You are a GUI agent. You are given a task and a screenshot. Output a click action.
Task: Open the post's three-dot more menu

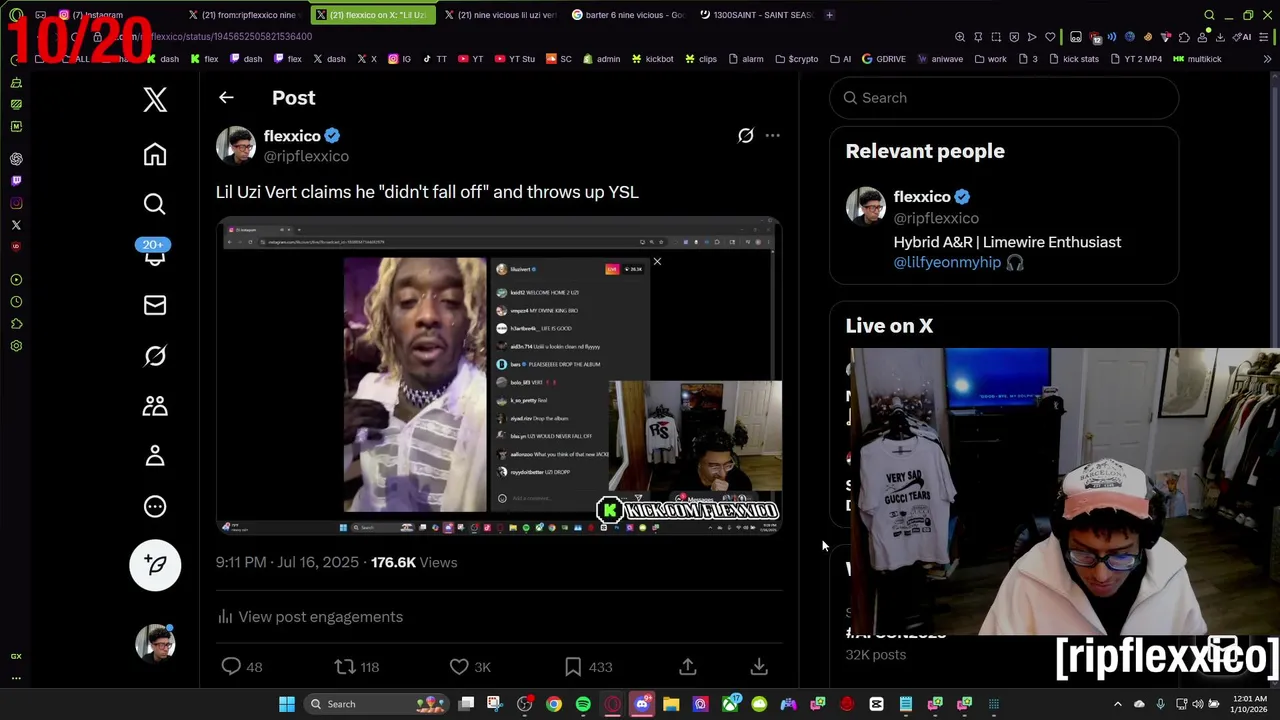pyautogui.click(x=773, y=135)
